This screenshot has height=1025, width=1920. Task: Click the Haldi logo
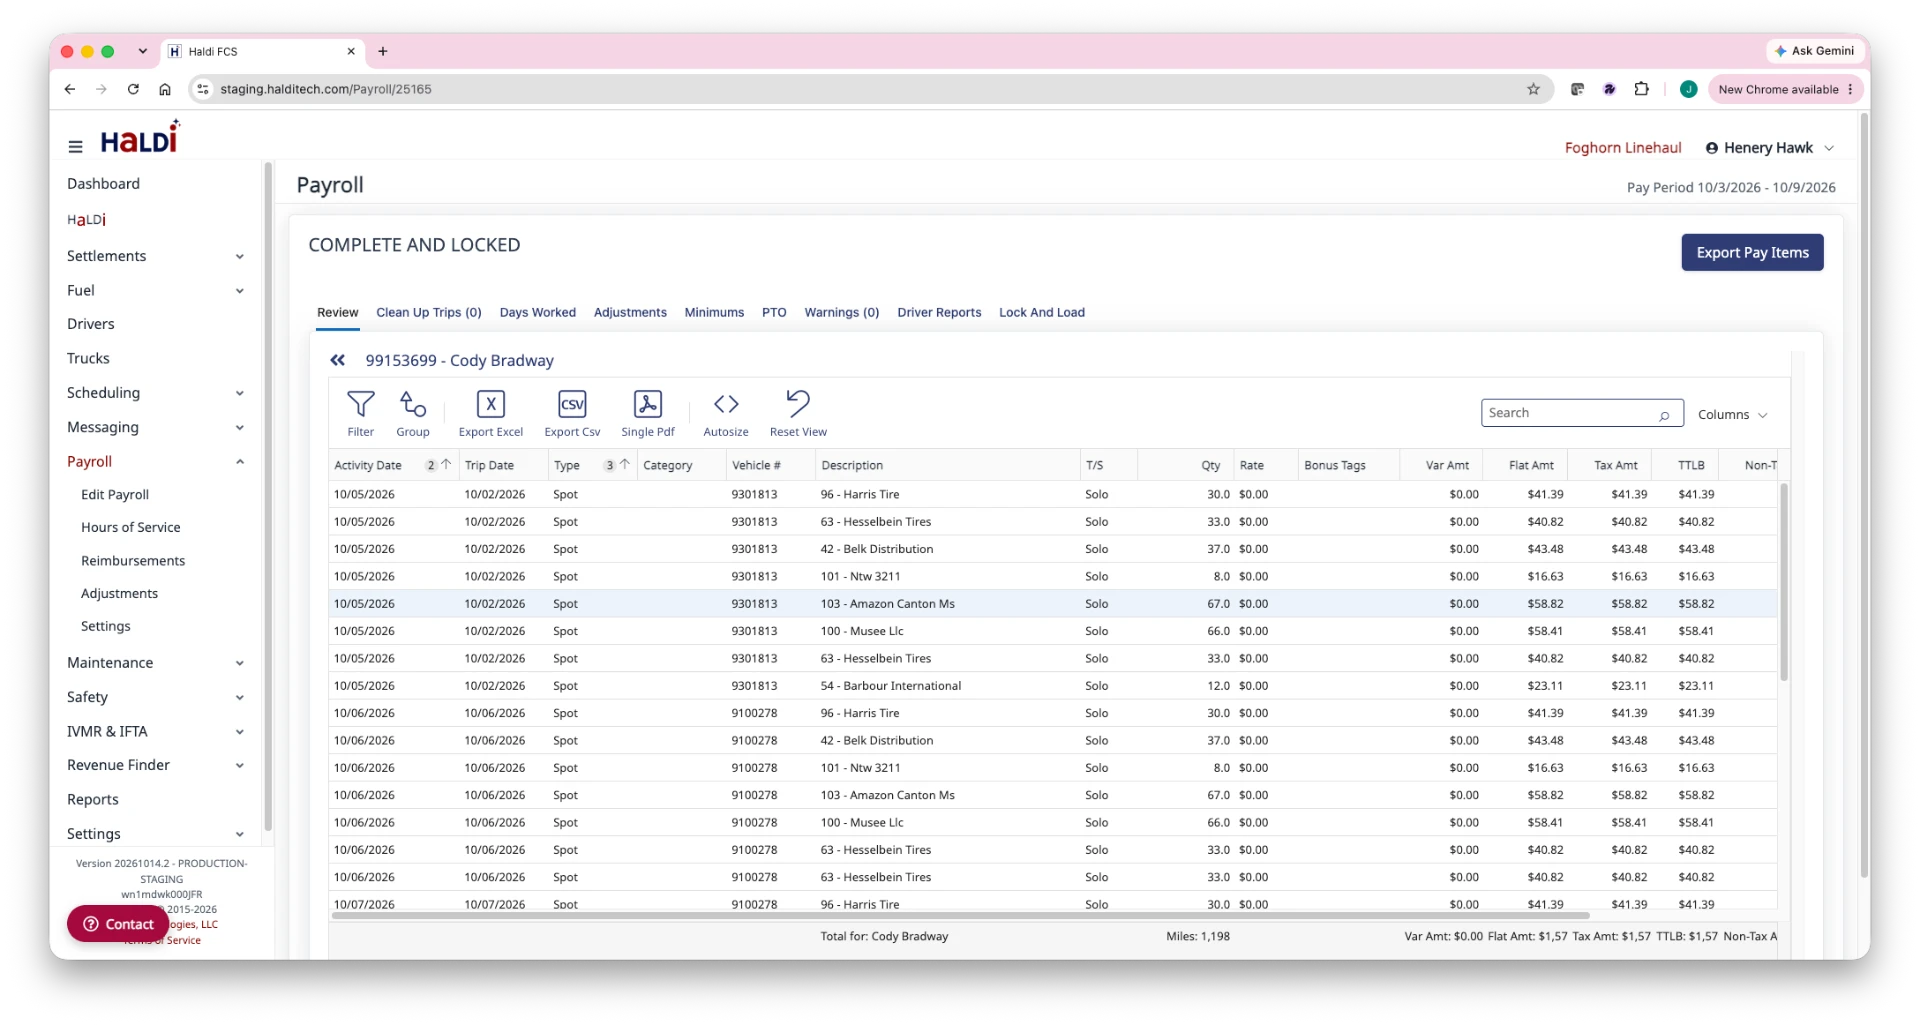140,137
